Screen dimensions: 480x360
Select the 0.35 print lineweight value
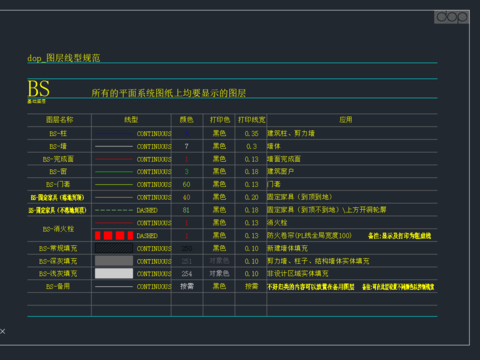tap(251, 133)
